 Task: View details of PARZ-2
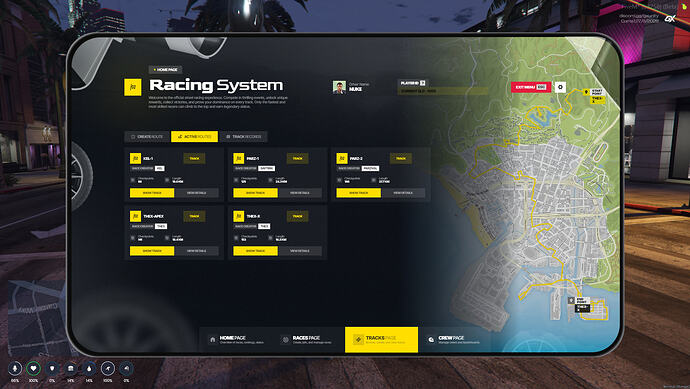[x=404, y=193]
